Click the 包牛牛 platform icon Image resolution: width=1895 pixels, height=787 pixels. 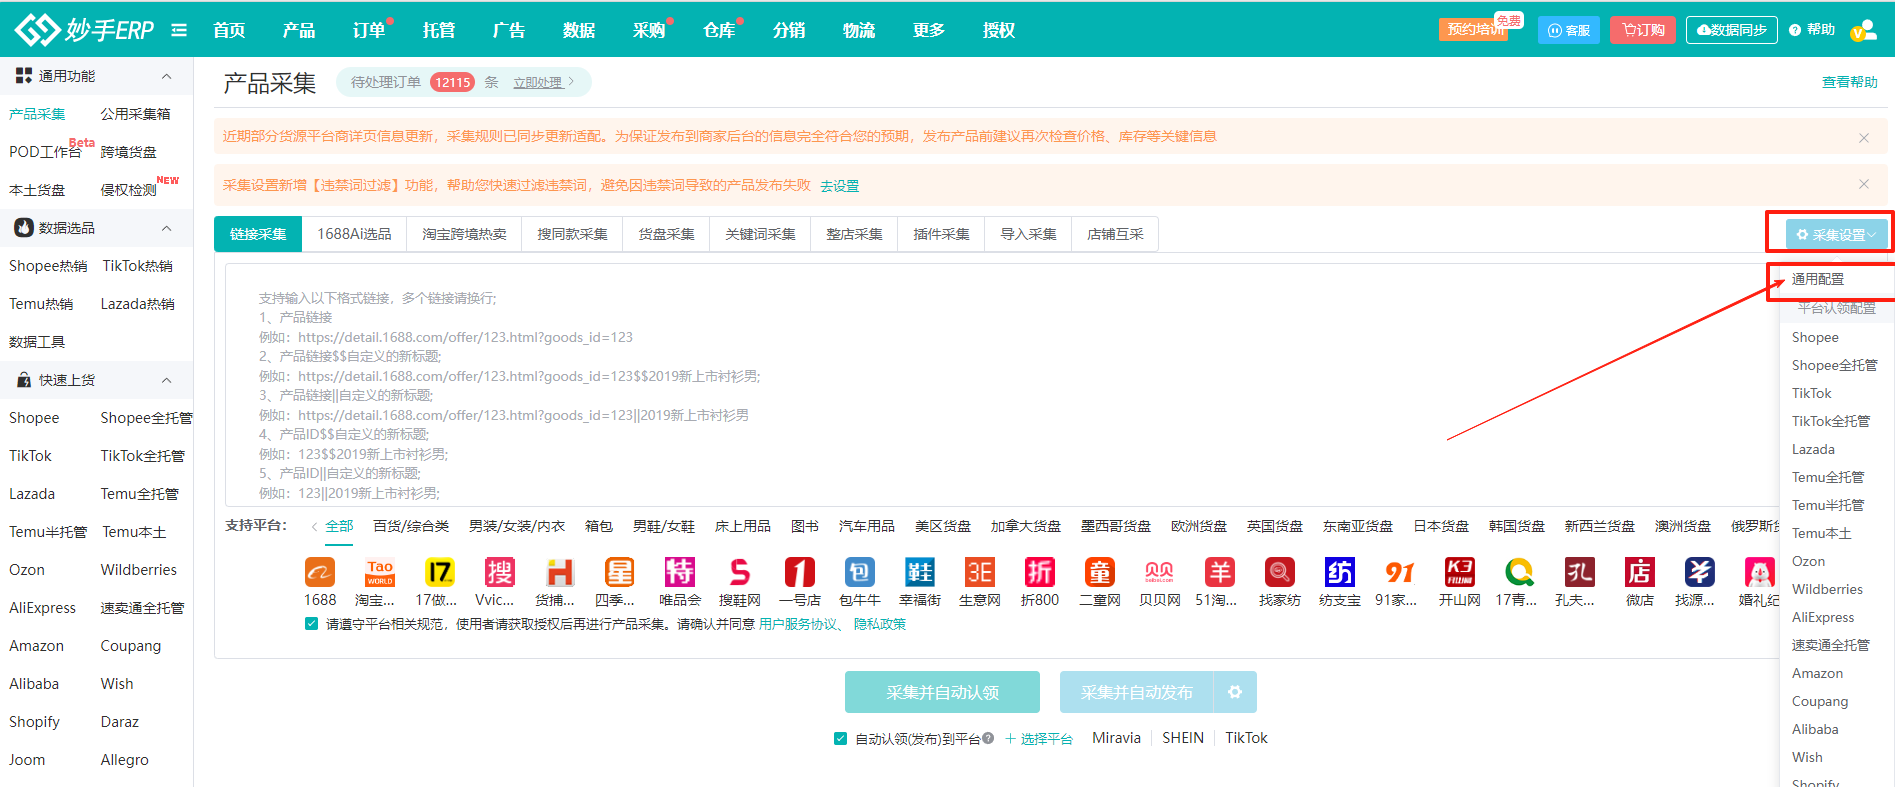coord(860,573)
